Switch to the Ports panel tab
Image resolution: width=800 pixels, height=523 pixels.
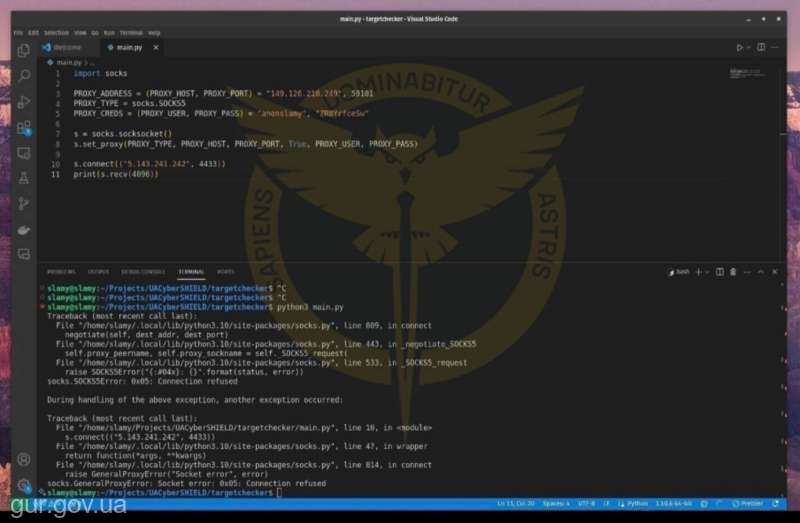click(225, 271)
